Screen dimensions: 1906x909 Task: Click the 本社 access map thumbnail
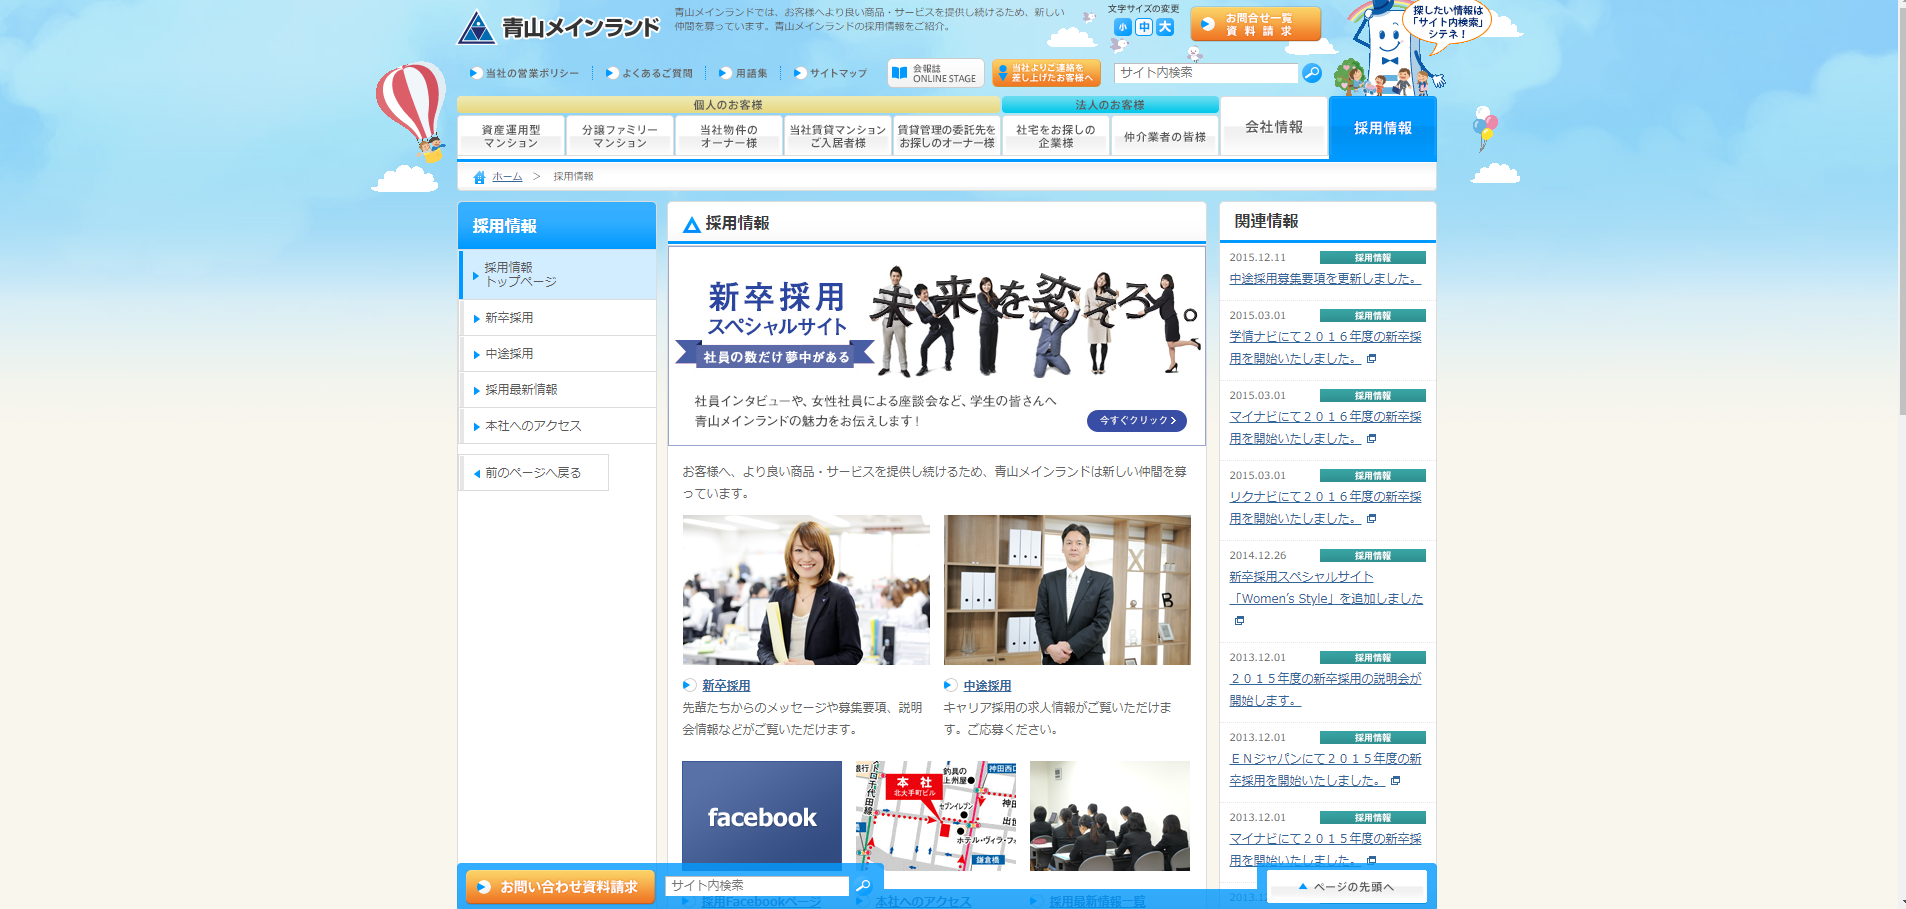pos(936,816)
